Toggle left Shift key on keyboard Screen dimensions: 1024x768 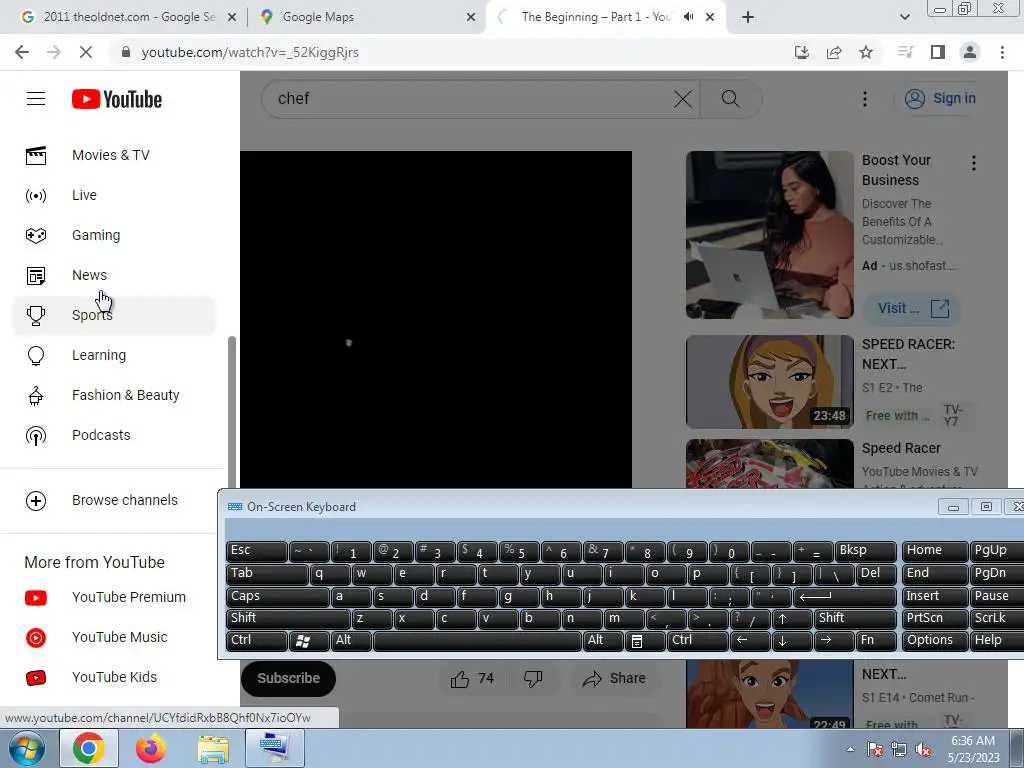(288, 618)
